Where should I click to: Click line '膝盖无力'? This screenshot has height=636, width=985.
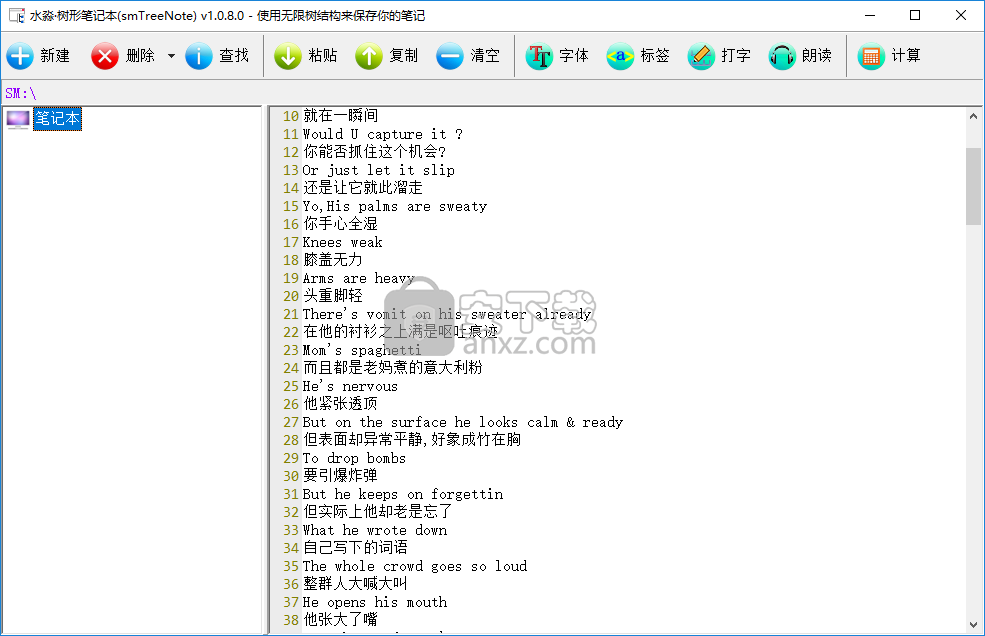click(x=333, y=260)
